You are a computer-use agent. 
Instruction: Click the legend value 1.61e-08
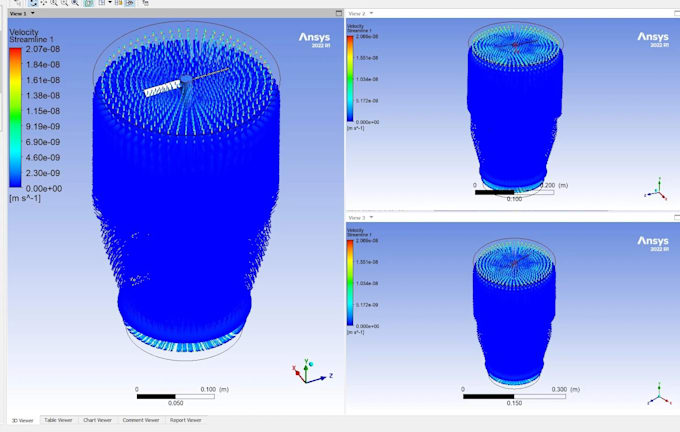click(42, 80)
